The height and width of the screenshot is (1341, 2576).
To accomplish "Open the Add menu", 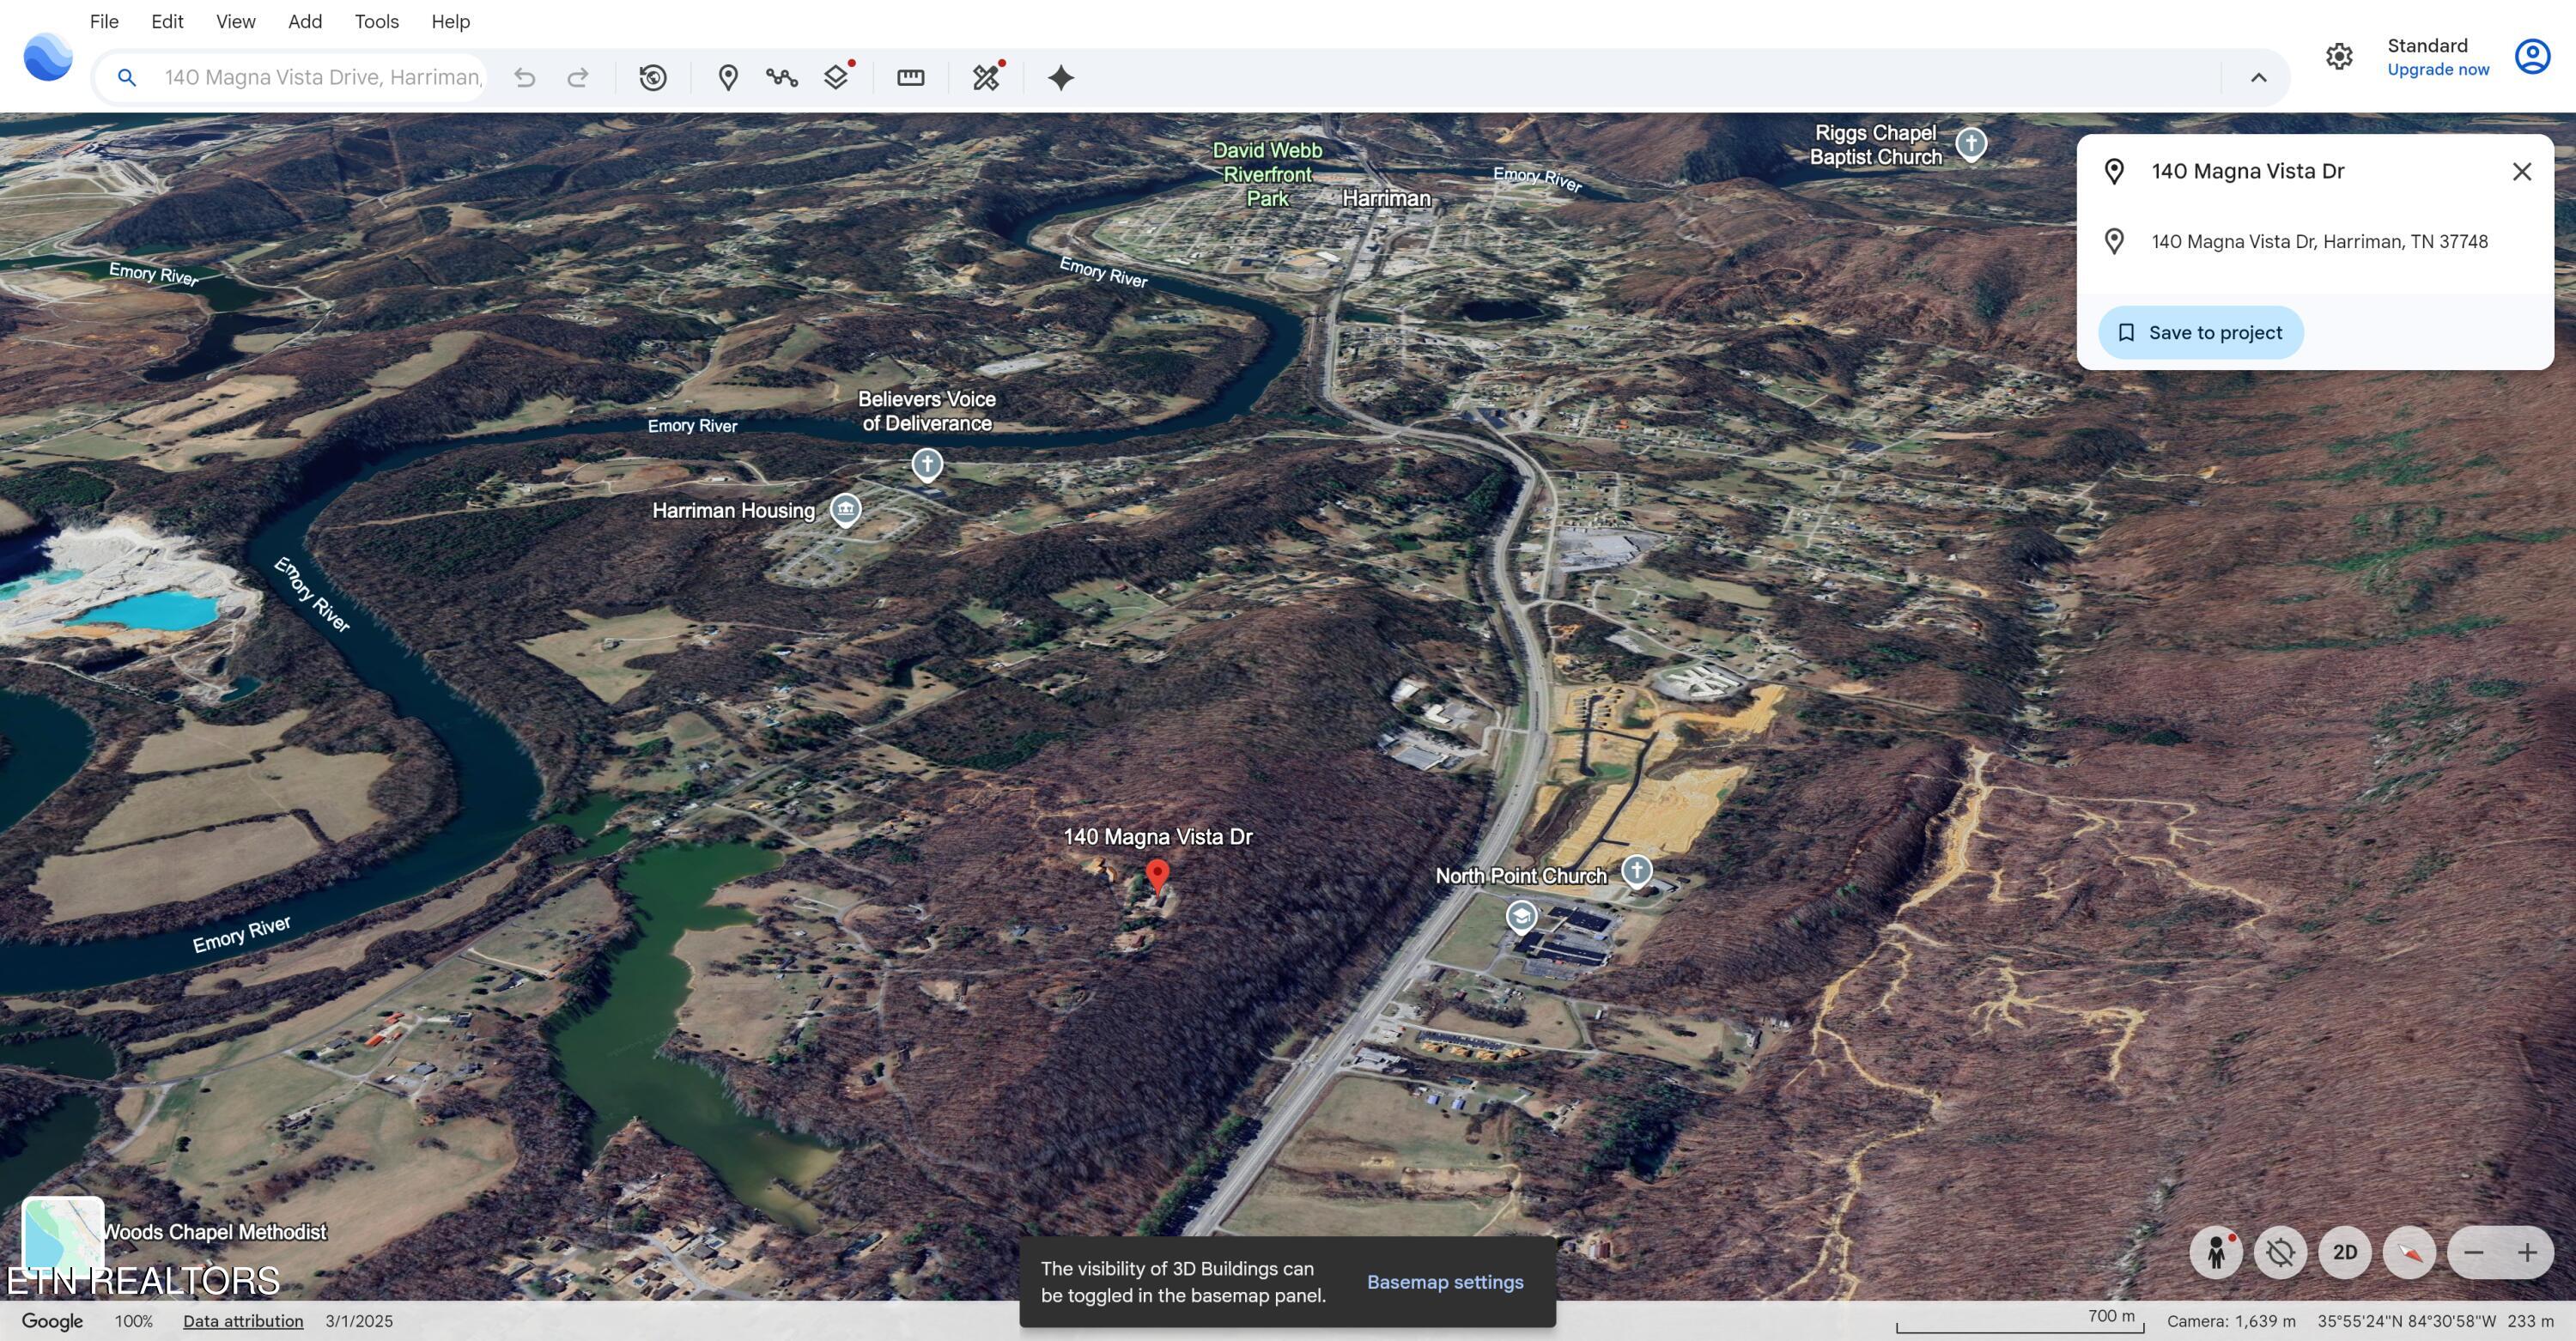I will (305, 21).
